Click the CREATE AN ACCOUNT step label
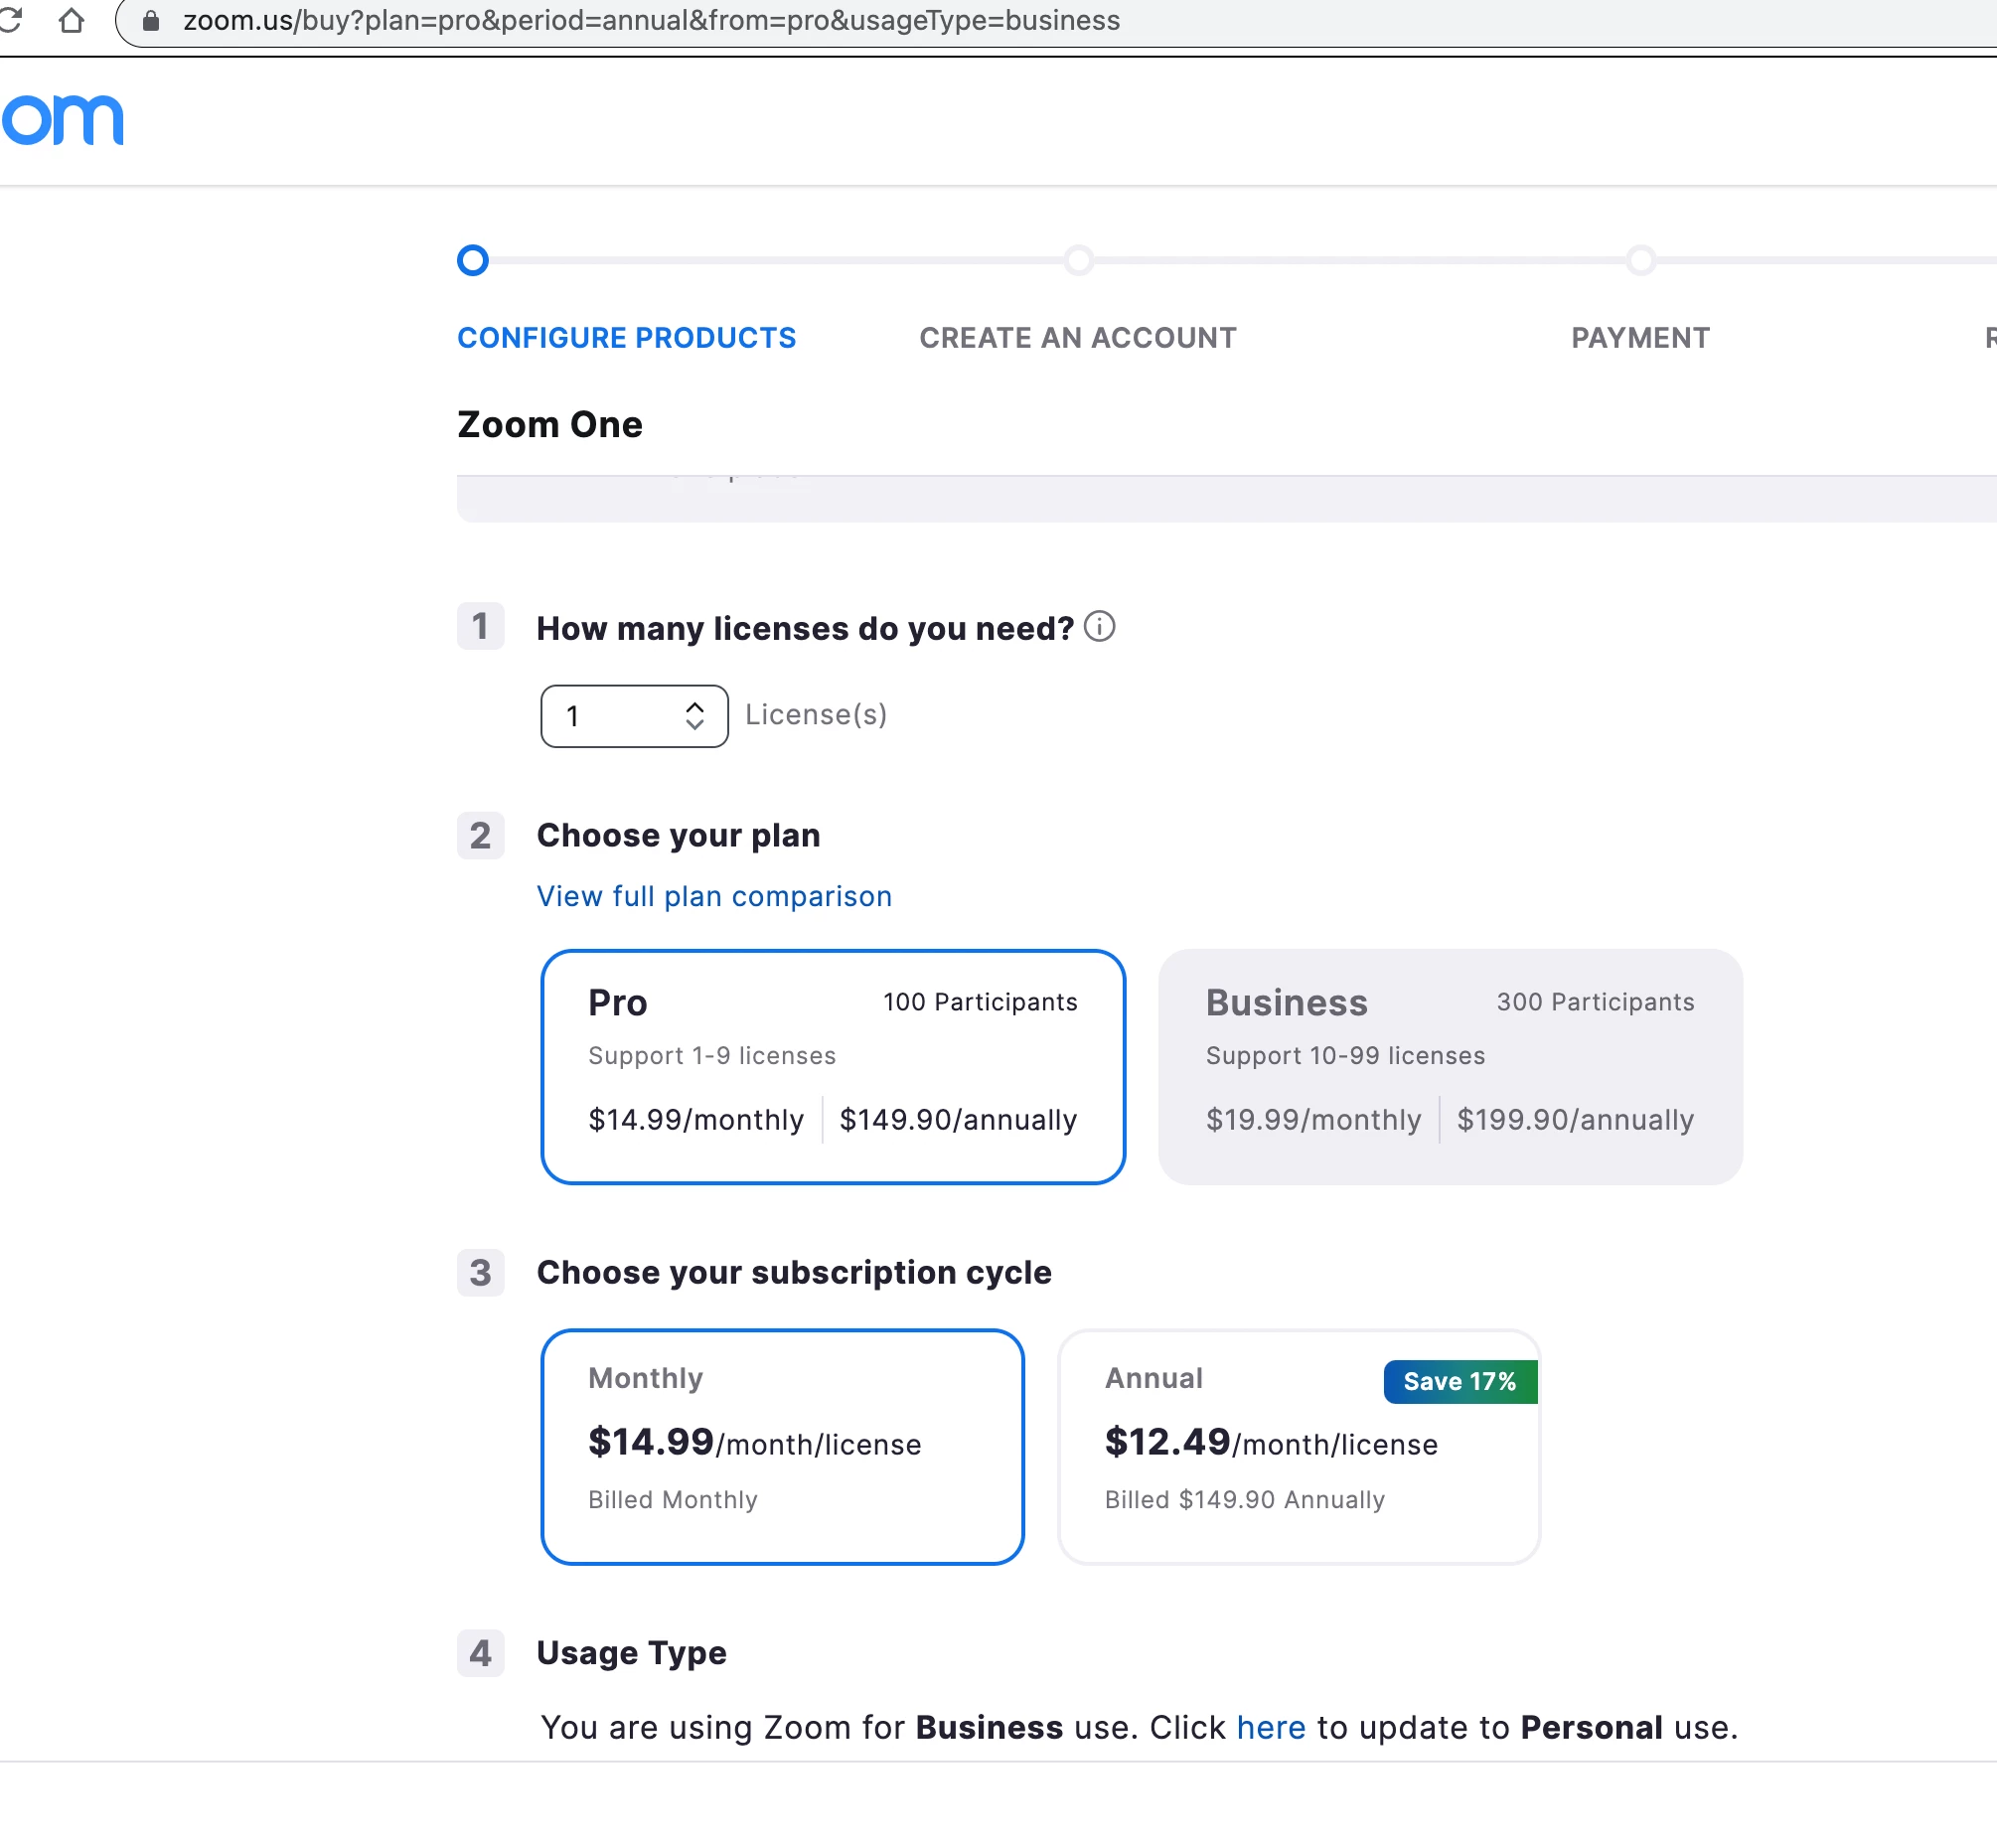The width and height of the screenshot is (1997, 1848). pyautogui.click(x=1077, y=338)
